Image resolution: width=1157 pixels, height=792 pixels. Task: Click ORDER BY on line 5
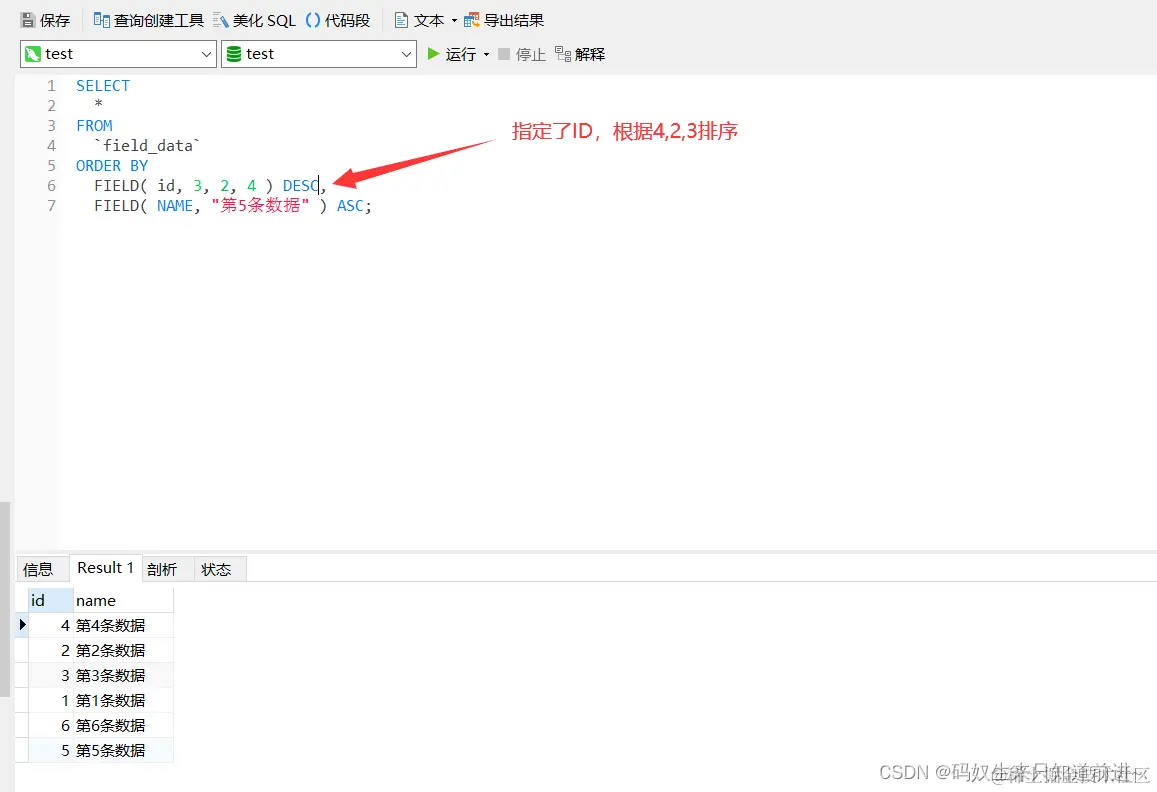click(112, 165)
